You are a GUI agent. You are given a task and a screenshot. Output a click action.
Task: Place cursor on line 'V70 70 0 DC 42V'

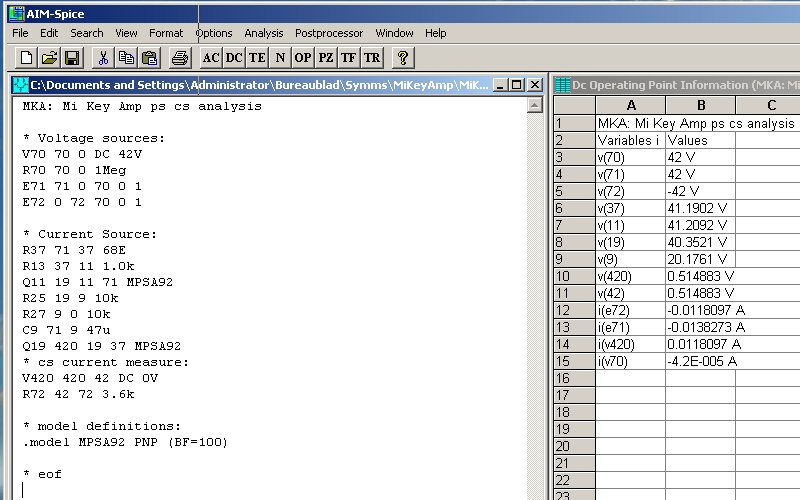coord(82,154)
